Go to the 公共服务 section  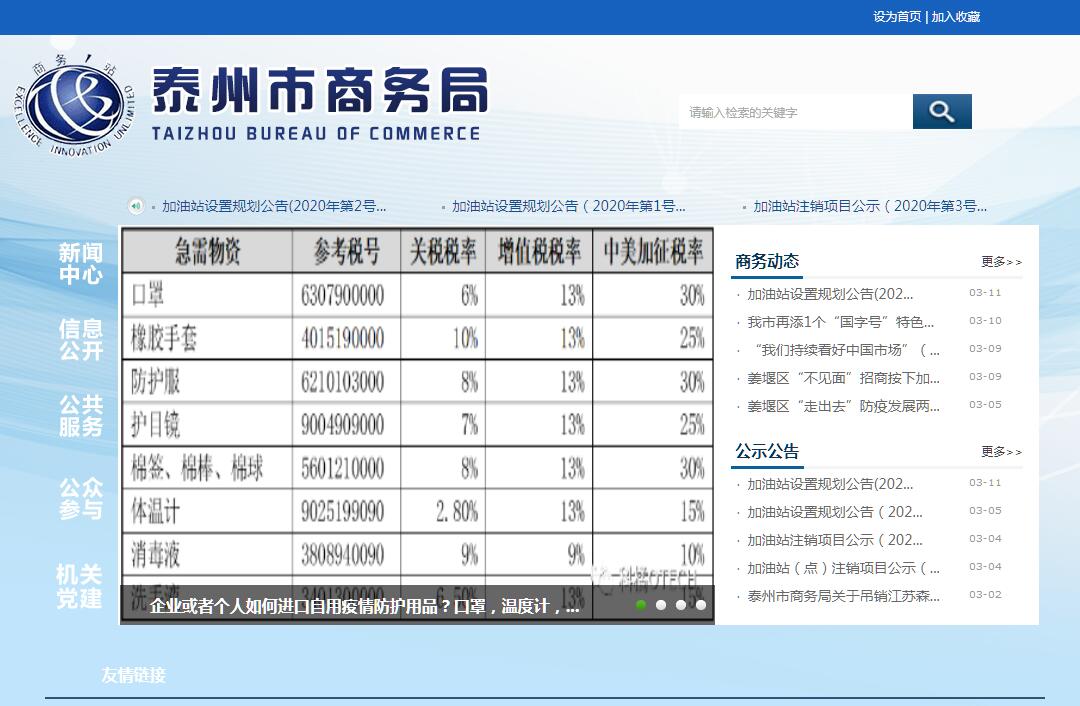(x=80, y=416)
